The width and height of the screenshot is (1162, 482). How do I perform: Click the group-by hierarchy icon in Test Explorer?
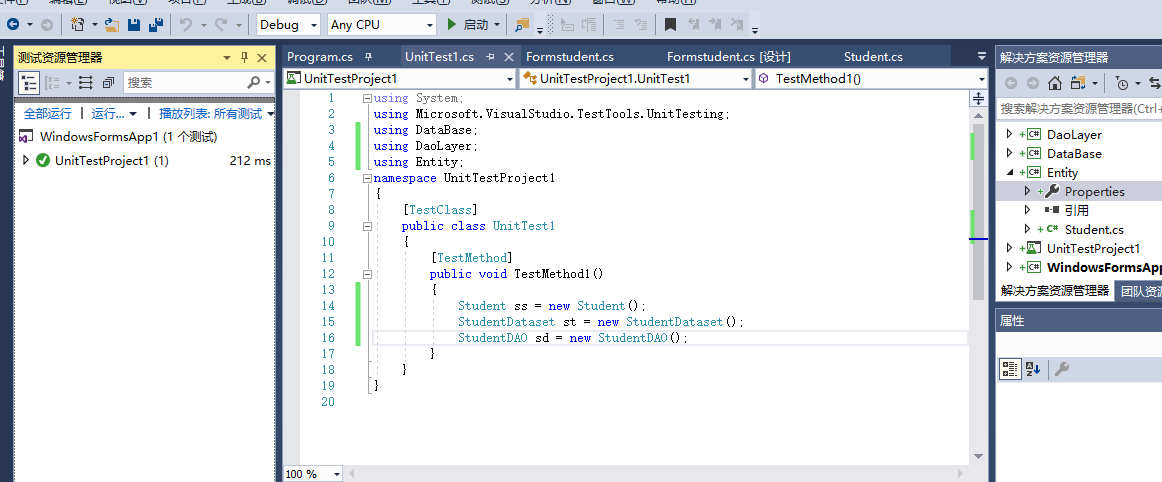(29, 82)
